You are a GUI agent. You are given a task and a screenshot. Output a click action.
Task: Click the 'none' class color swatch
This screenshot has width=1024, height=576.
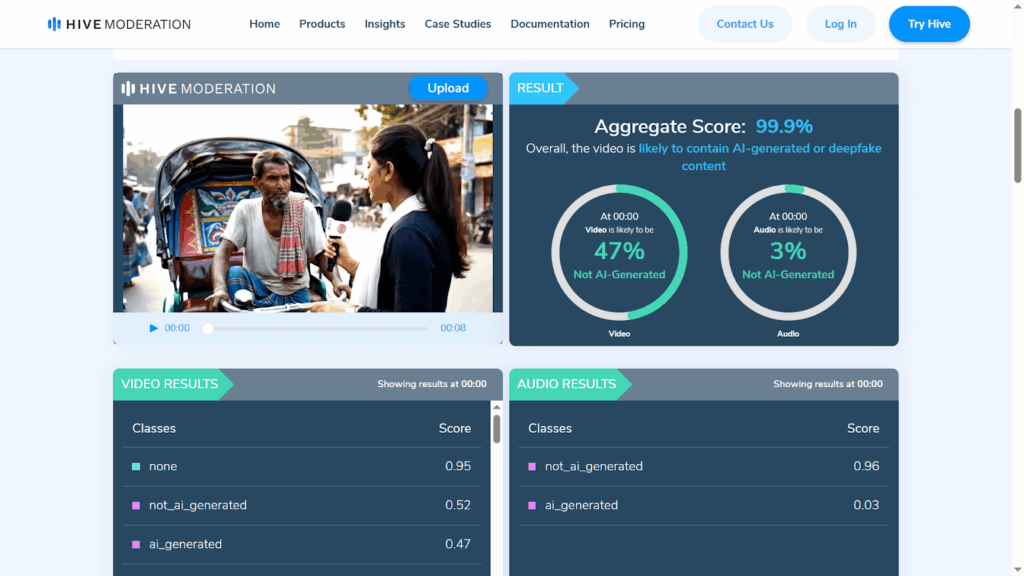coord(136,466)
